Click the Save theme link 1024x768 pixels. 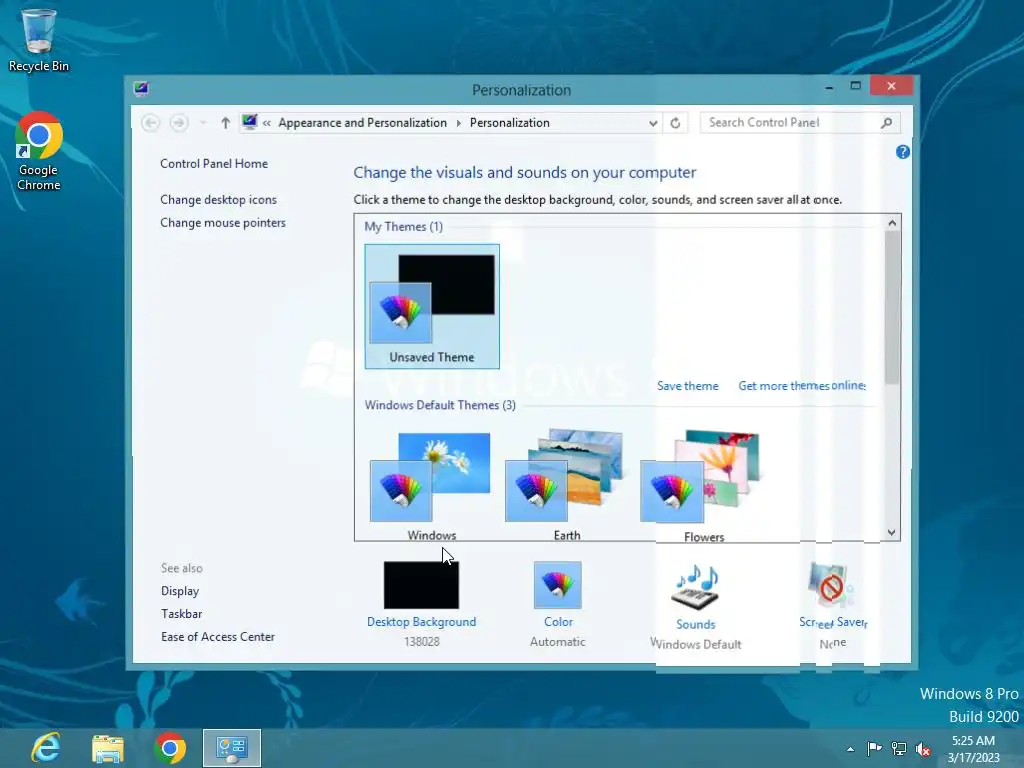687,386
